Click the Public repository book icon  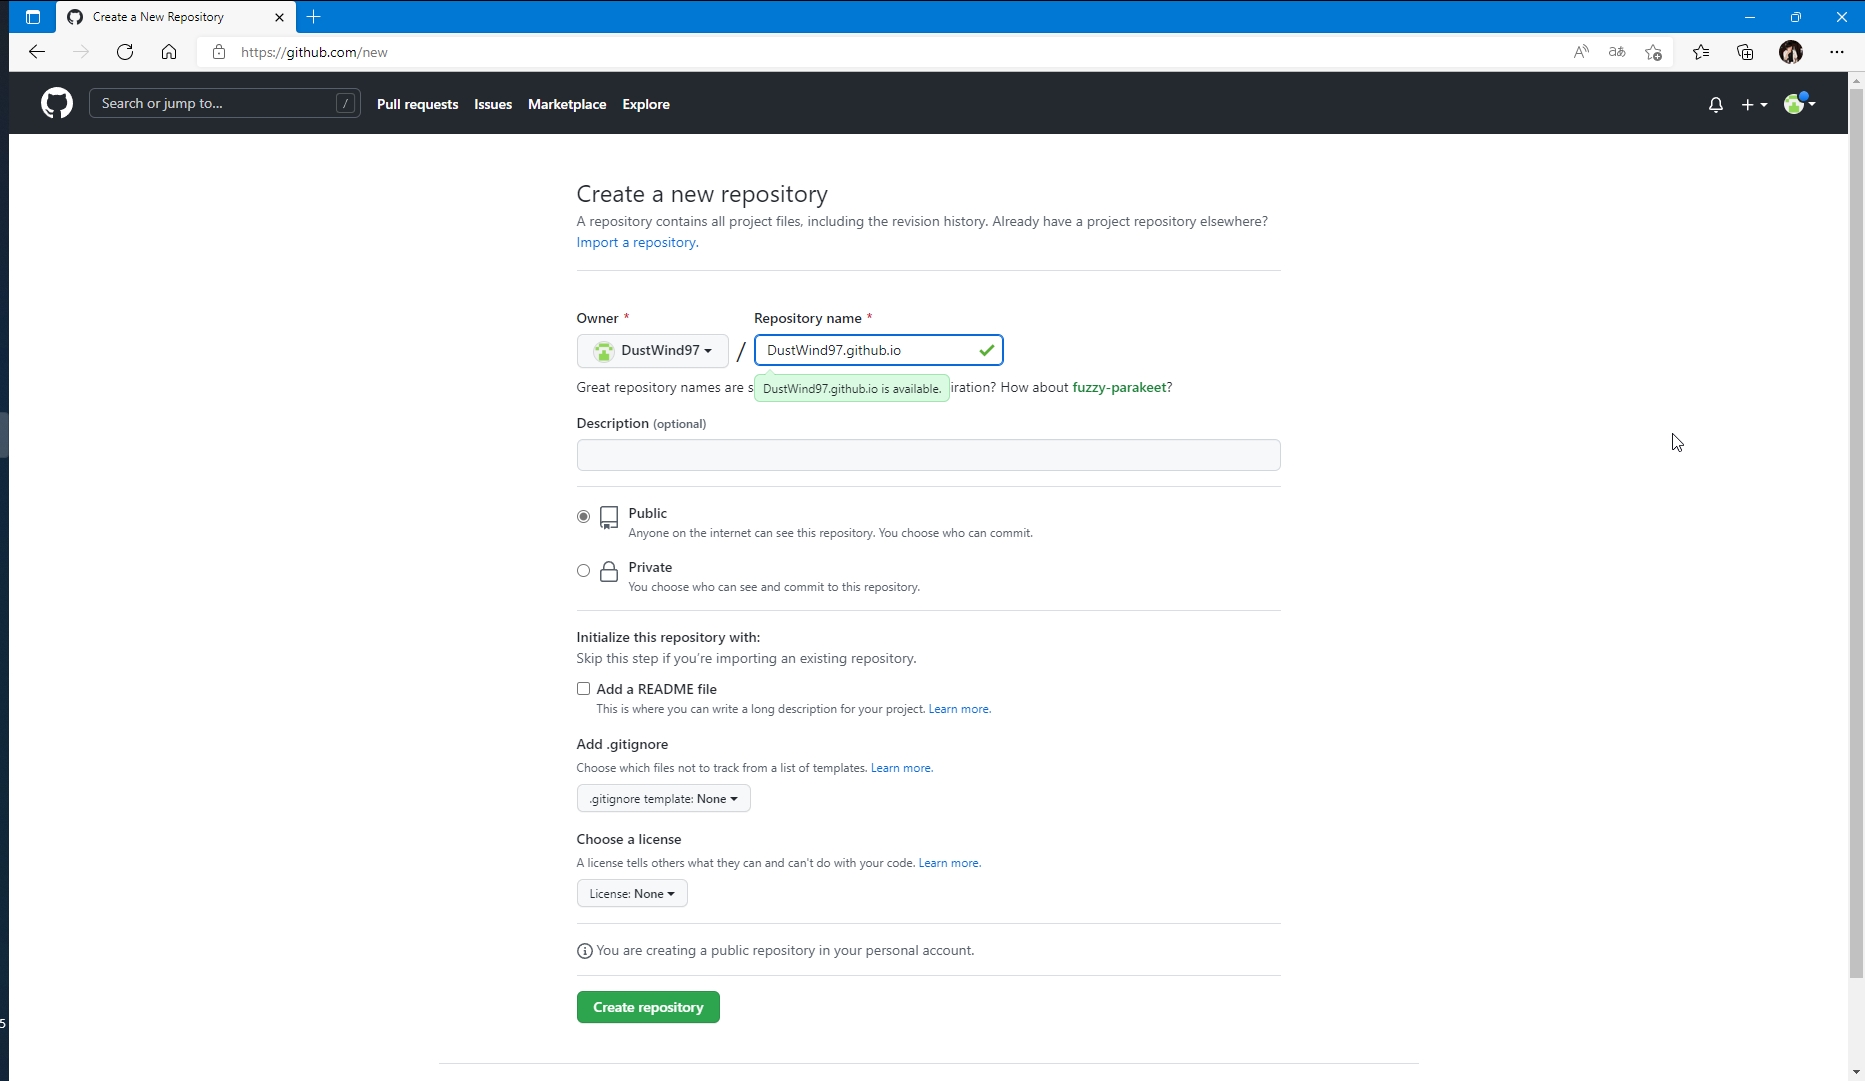(x=609, y=517)
